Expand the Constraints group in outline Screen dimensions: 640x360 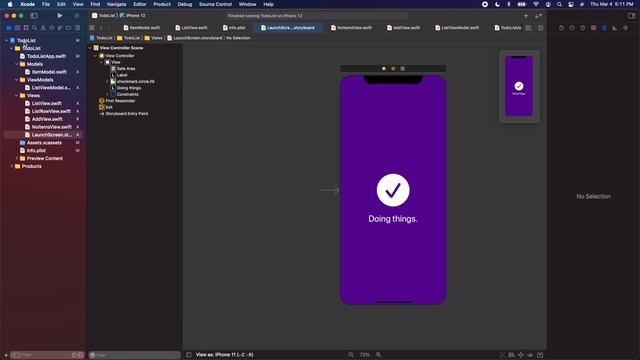click(107, 94)
